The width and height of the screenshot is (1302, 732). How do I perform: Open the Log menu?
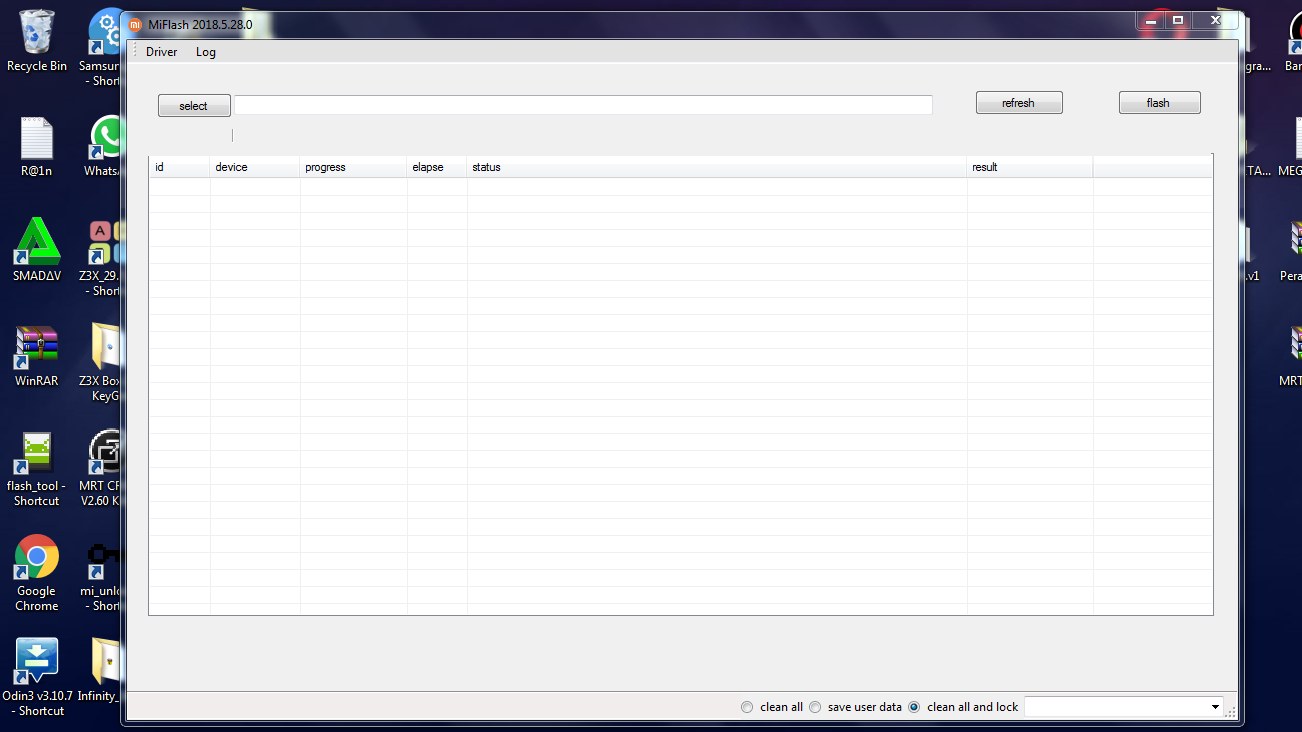206,52
